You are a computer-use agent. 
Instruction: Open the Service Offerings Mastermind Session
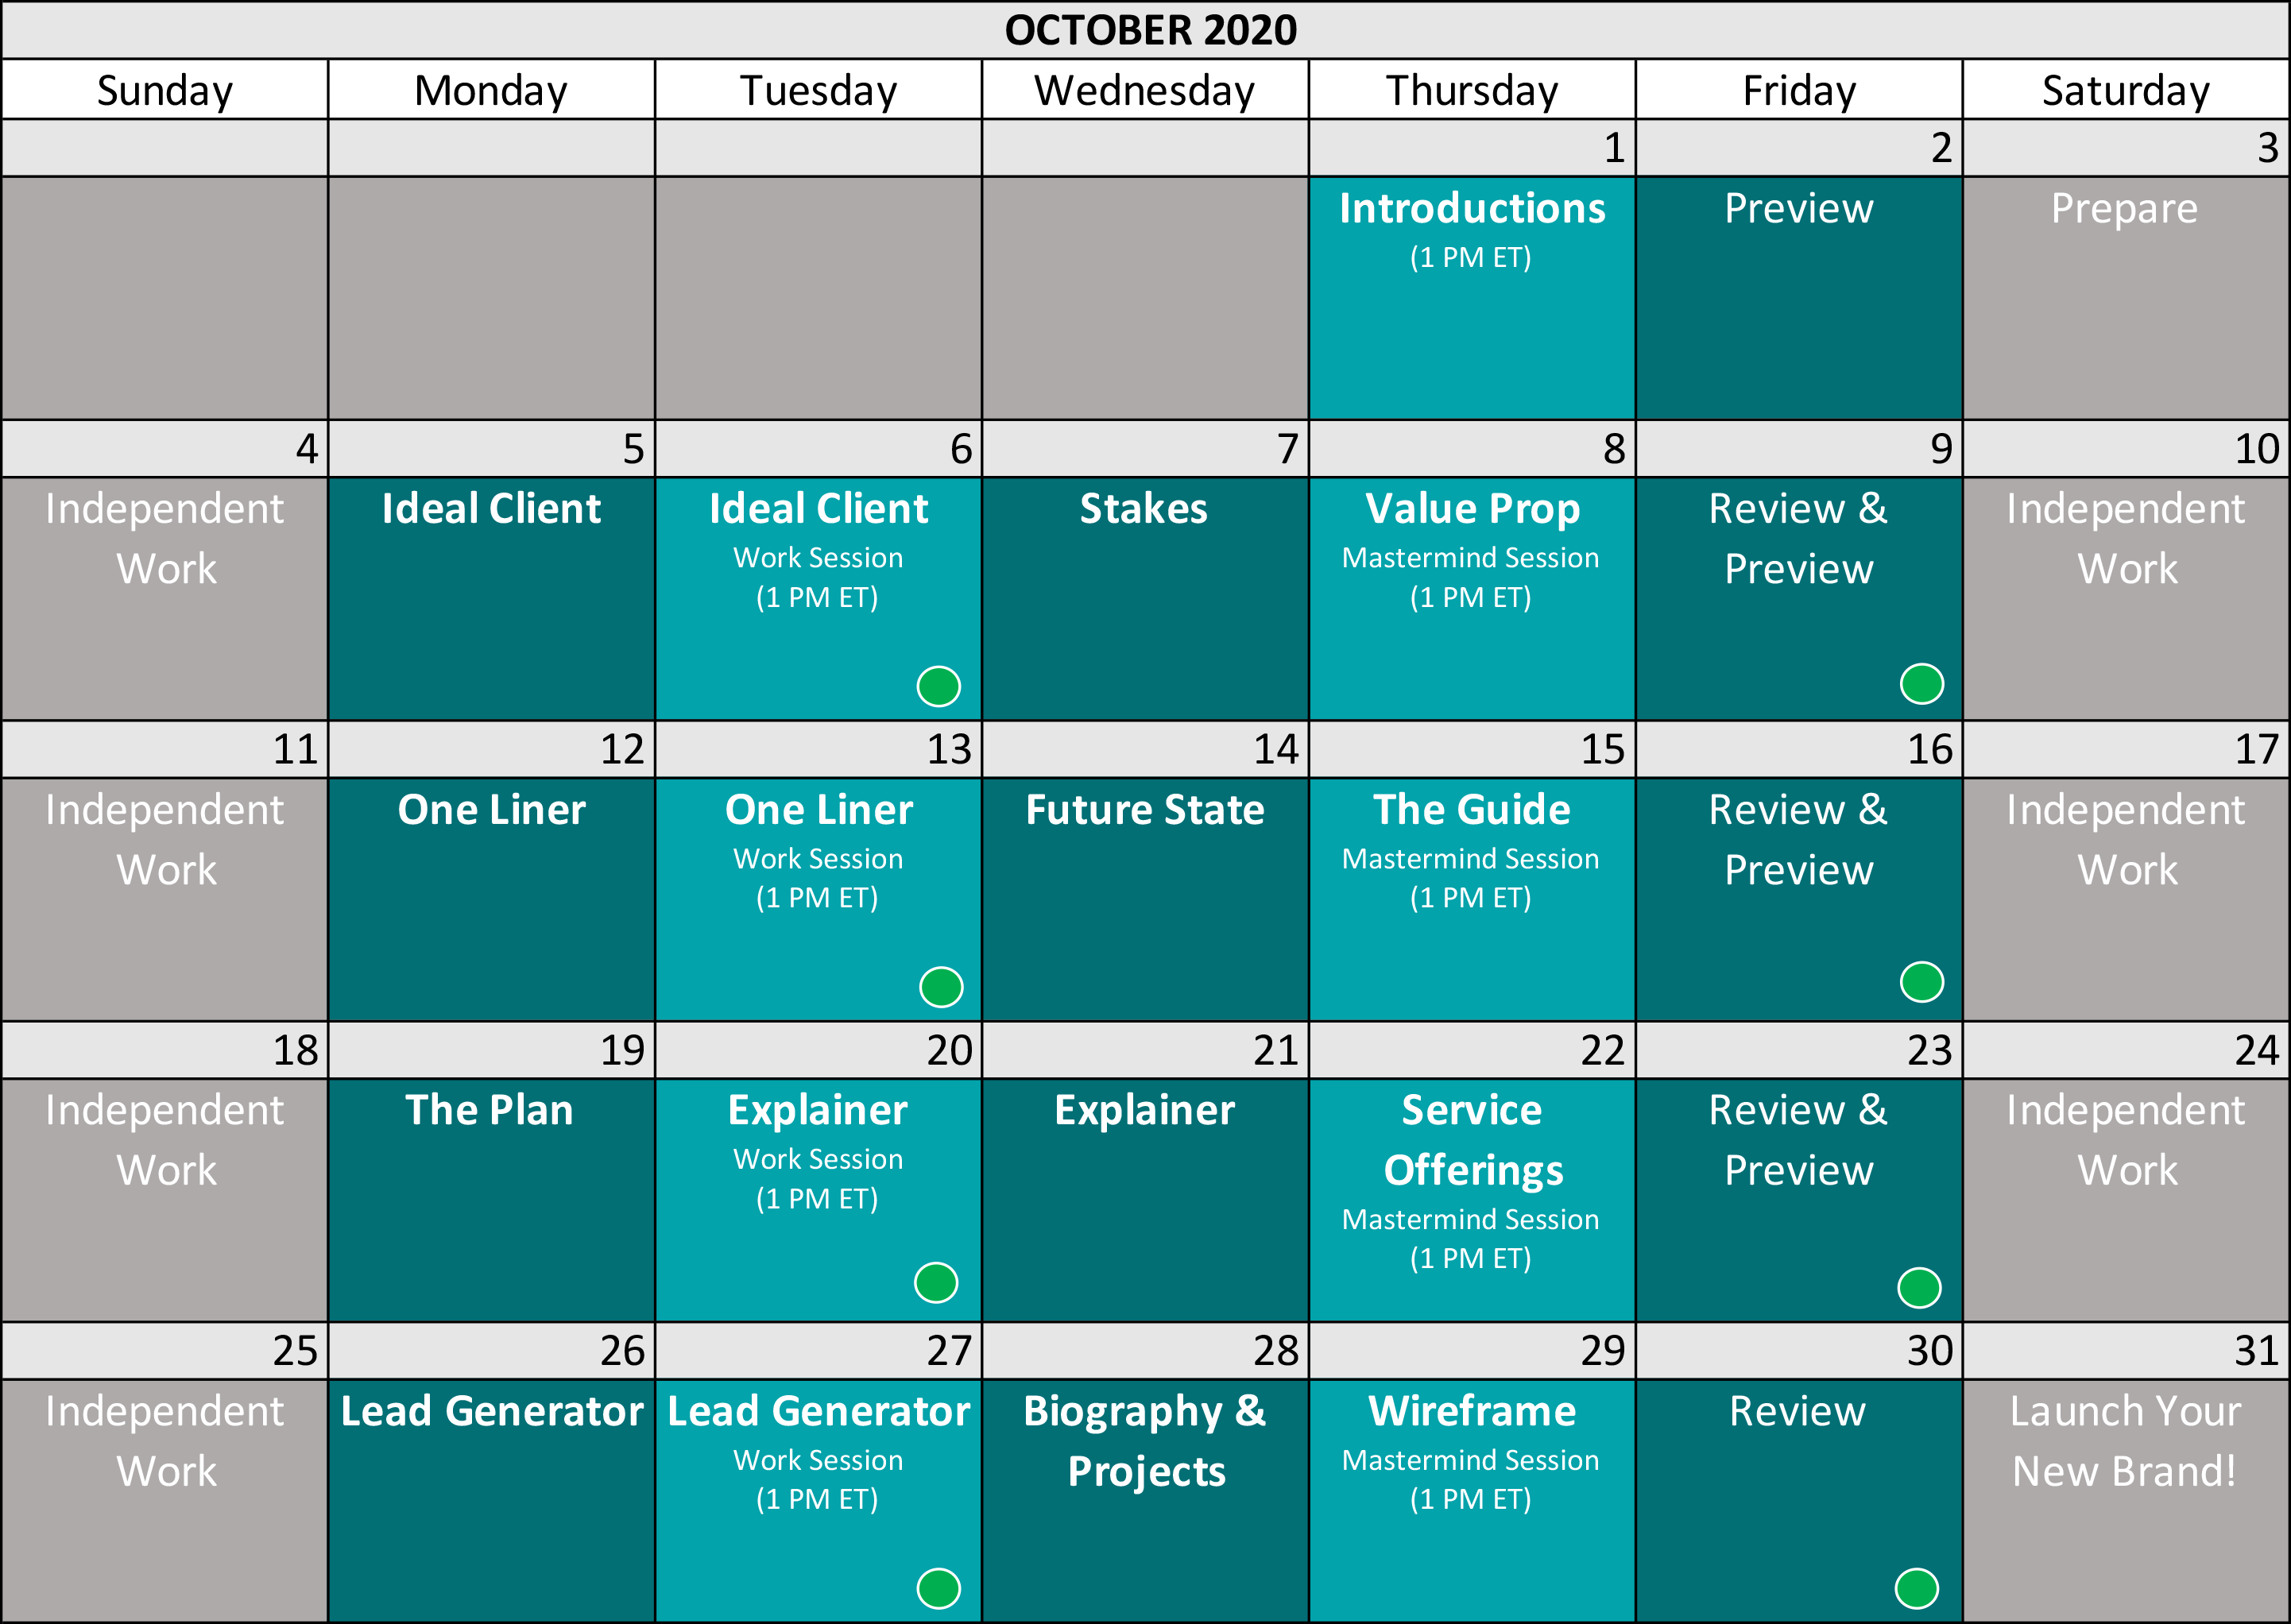pyautogui.click(x=1472, y=1200)
